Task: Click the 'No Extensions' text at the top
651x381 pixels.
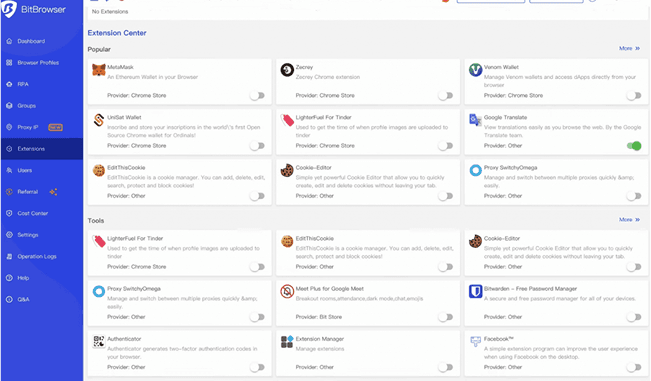Action: (x=110, y=12)
